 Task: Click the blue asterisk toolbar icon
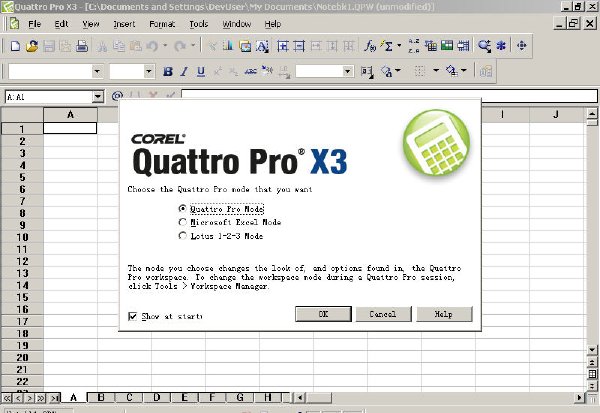(501, 46)
